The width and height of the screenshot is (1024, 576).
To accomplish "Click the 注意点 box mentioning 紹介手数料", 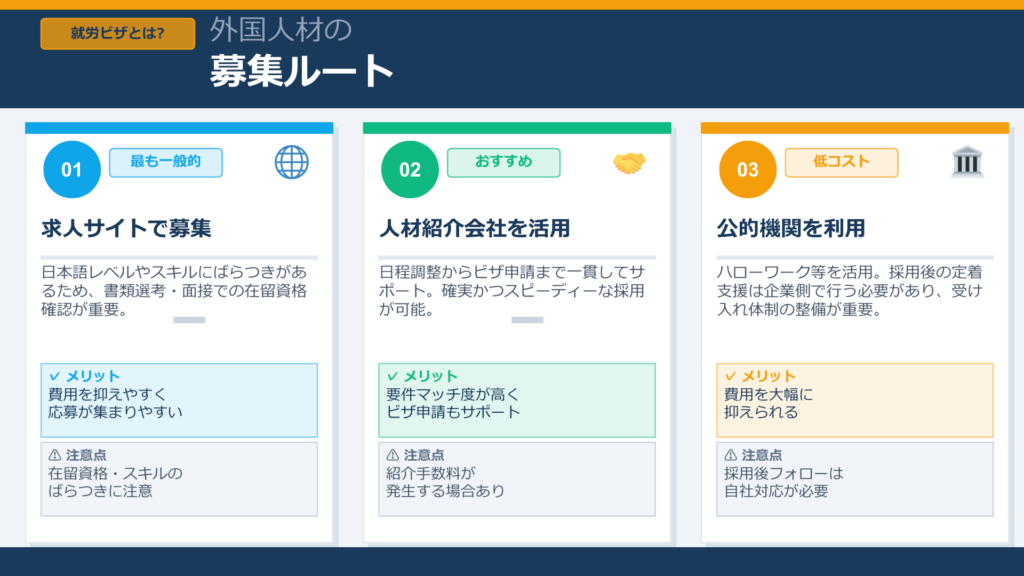I will click(517, 479).
